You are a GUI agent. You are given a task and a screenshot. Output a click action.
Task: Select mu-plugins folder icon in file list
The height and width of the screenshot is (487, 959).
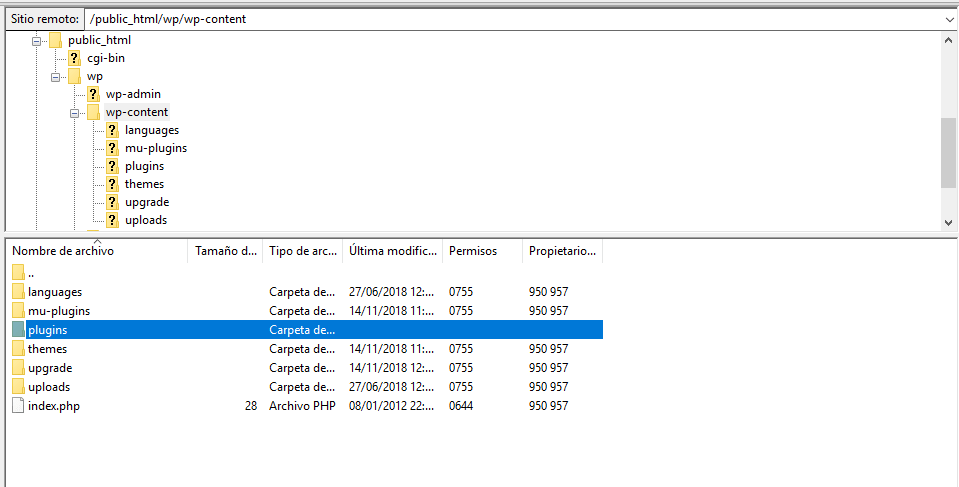coord(18,310)
